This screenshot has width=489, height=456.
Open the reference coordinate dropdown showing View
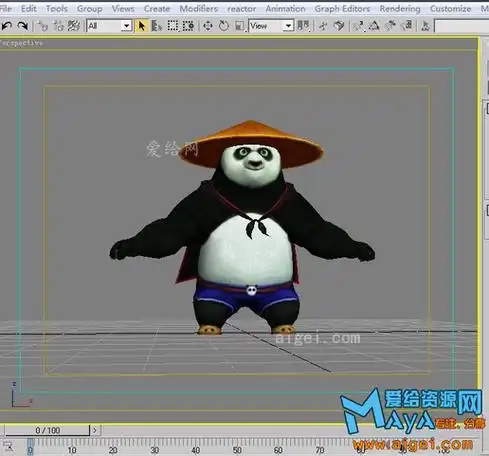pos(271,26)
